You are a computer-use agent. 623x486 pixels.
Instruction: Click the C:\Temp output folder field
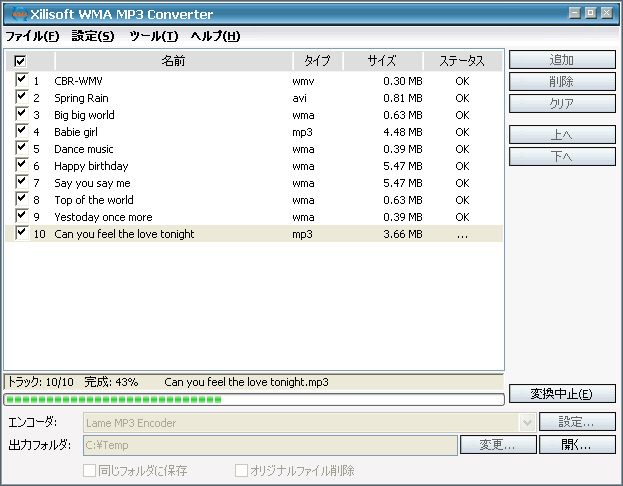[x=271, y=444]
